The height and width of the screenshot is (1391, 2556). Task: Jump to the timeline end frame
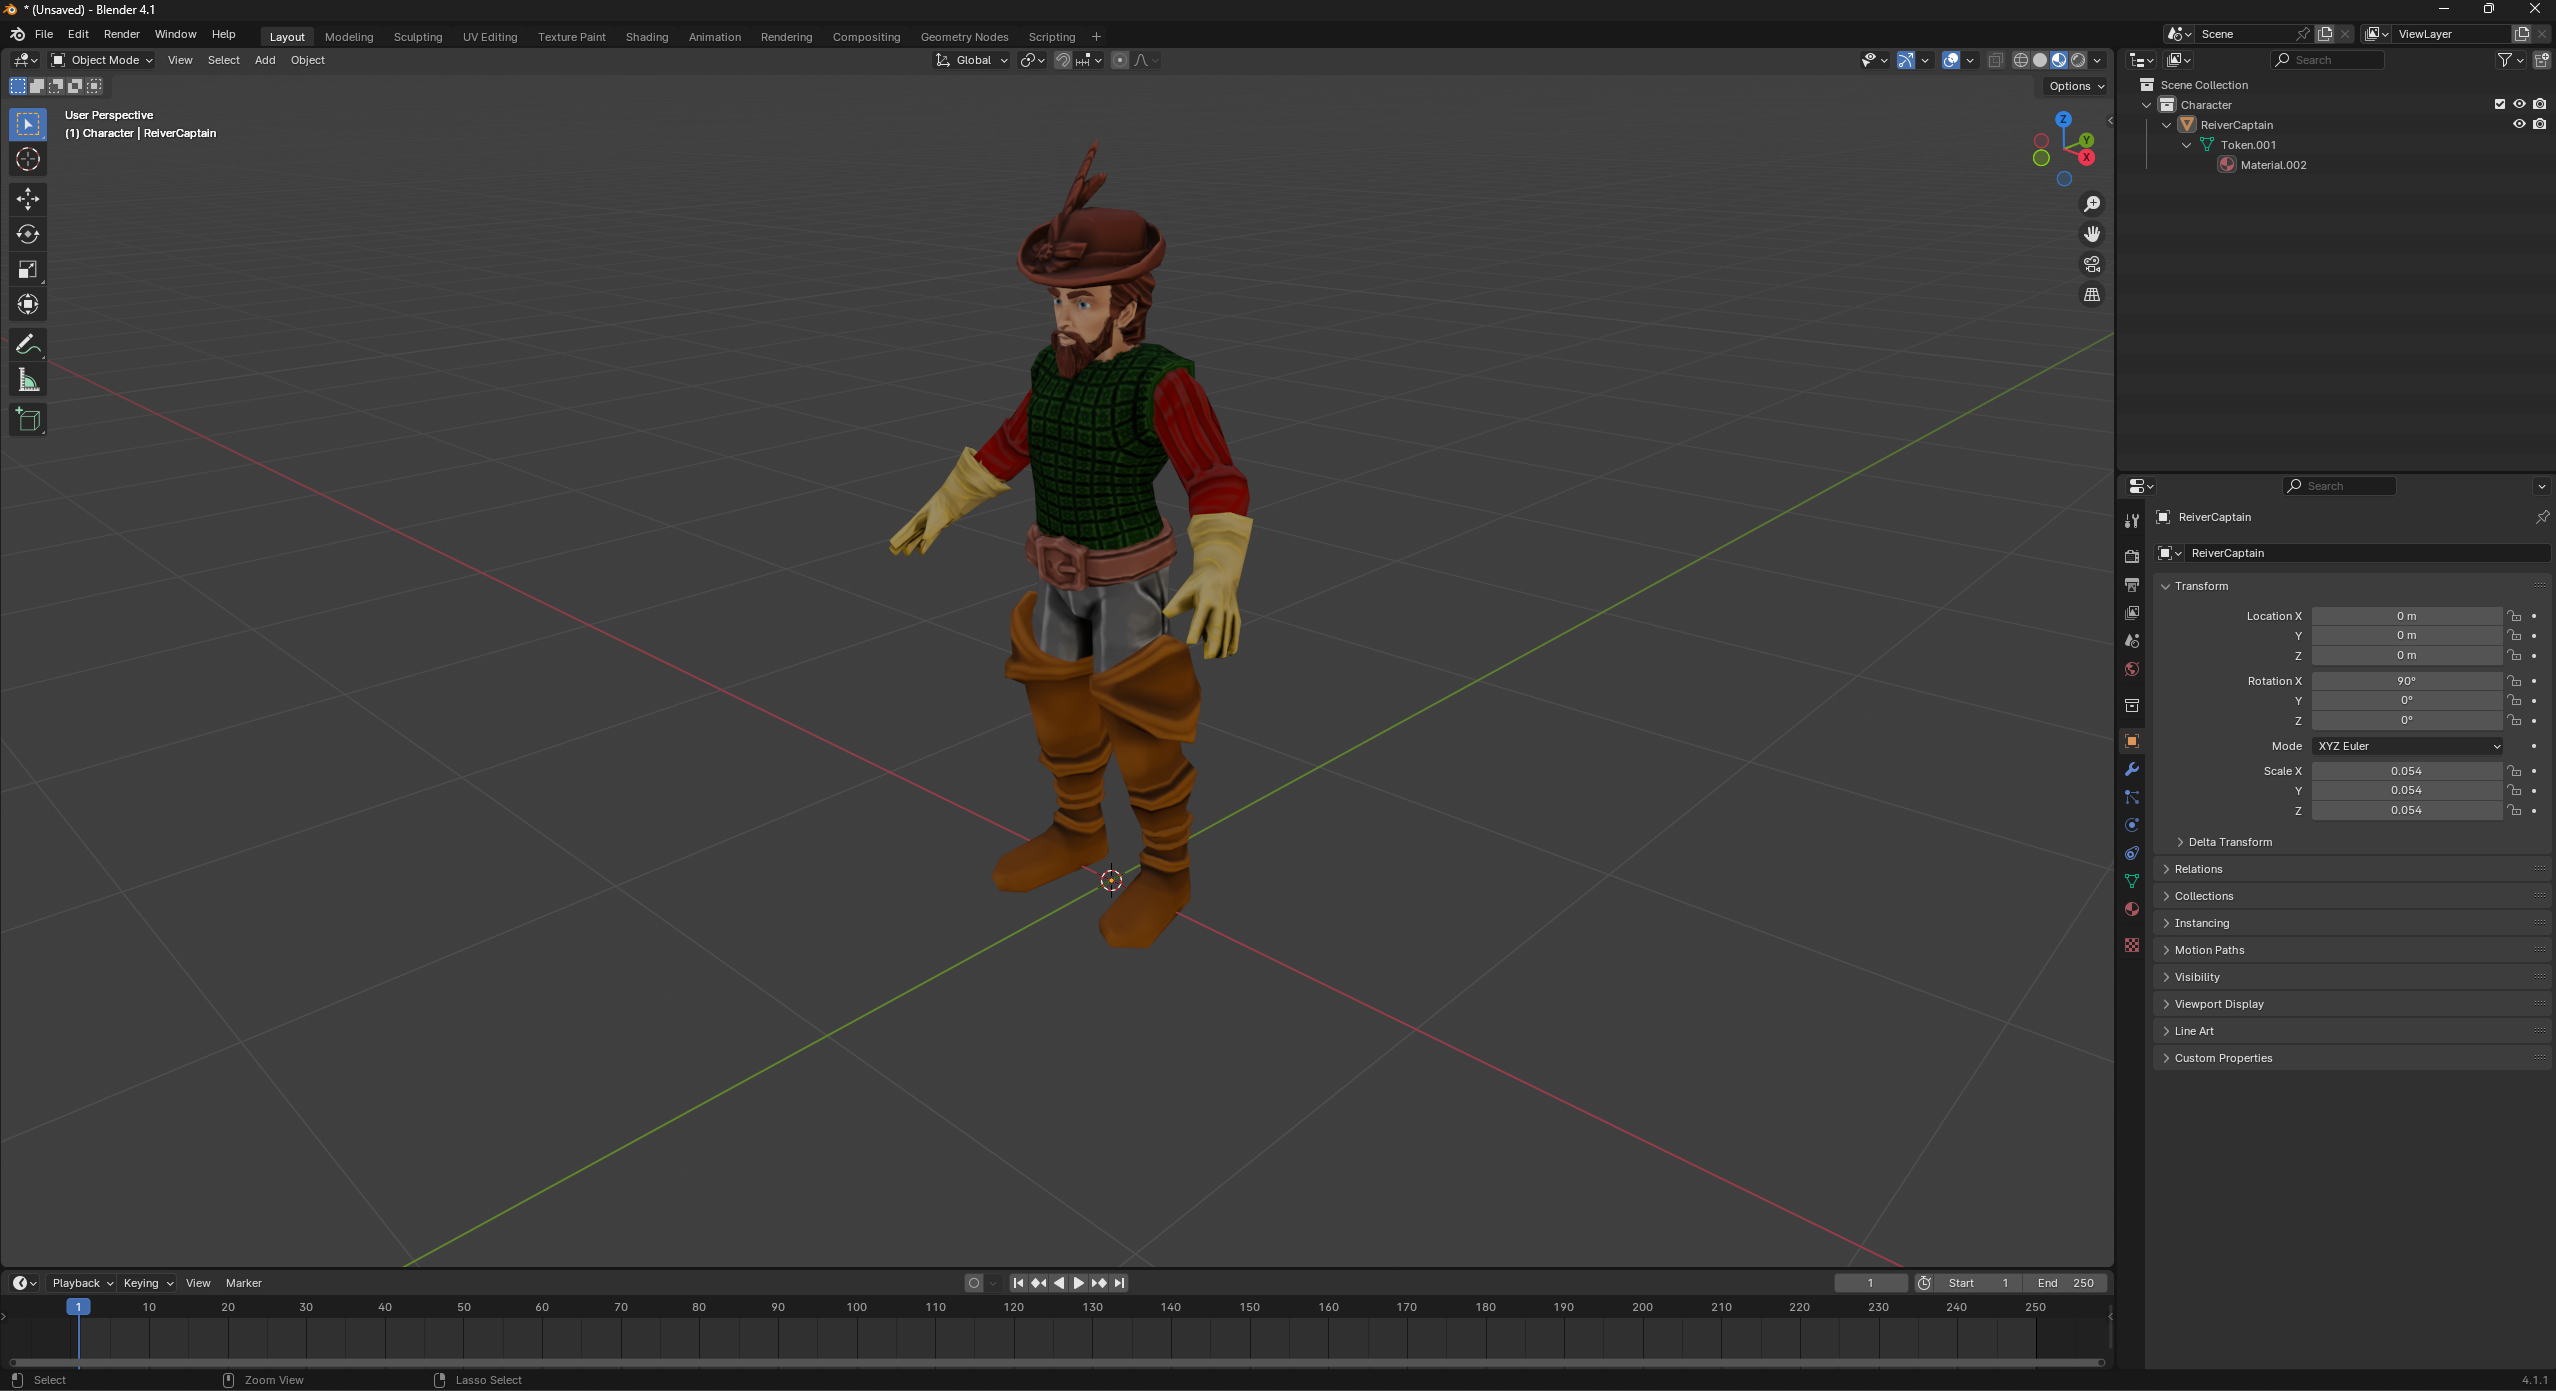pos(1120,1283)
